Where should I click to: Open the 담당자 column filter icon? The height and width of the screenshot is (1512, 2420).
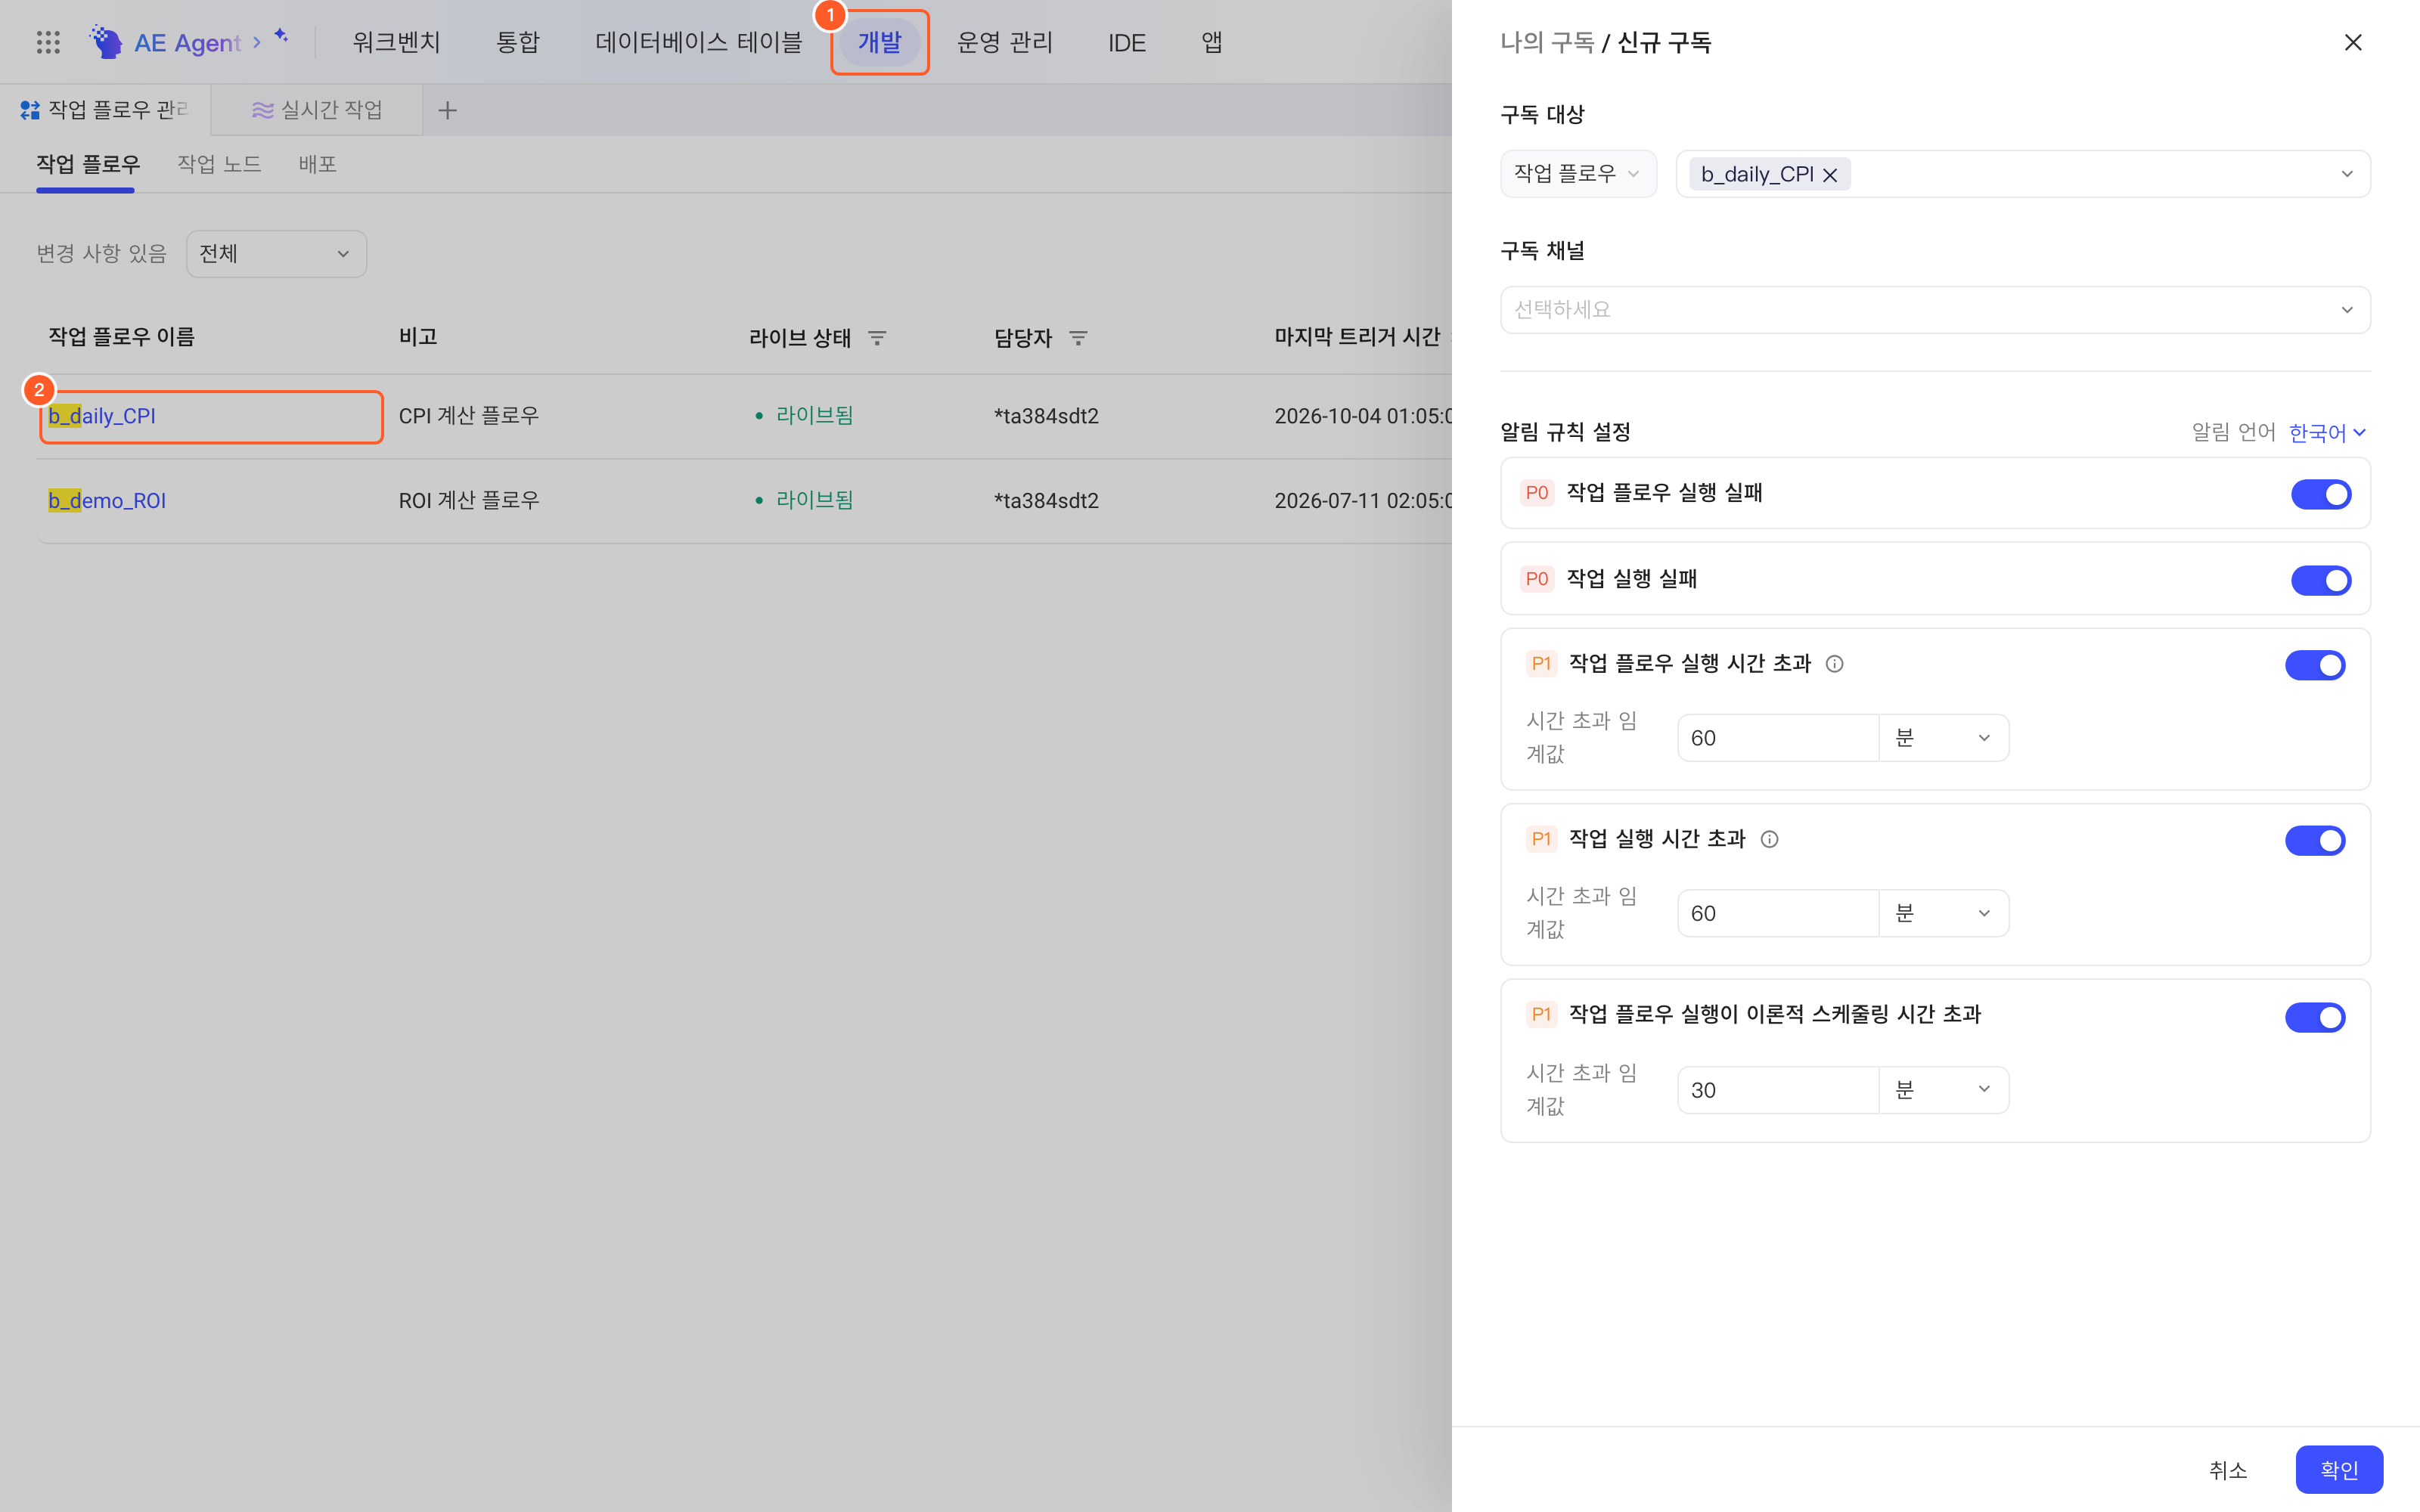(x=1078, y=338)
